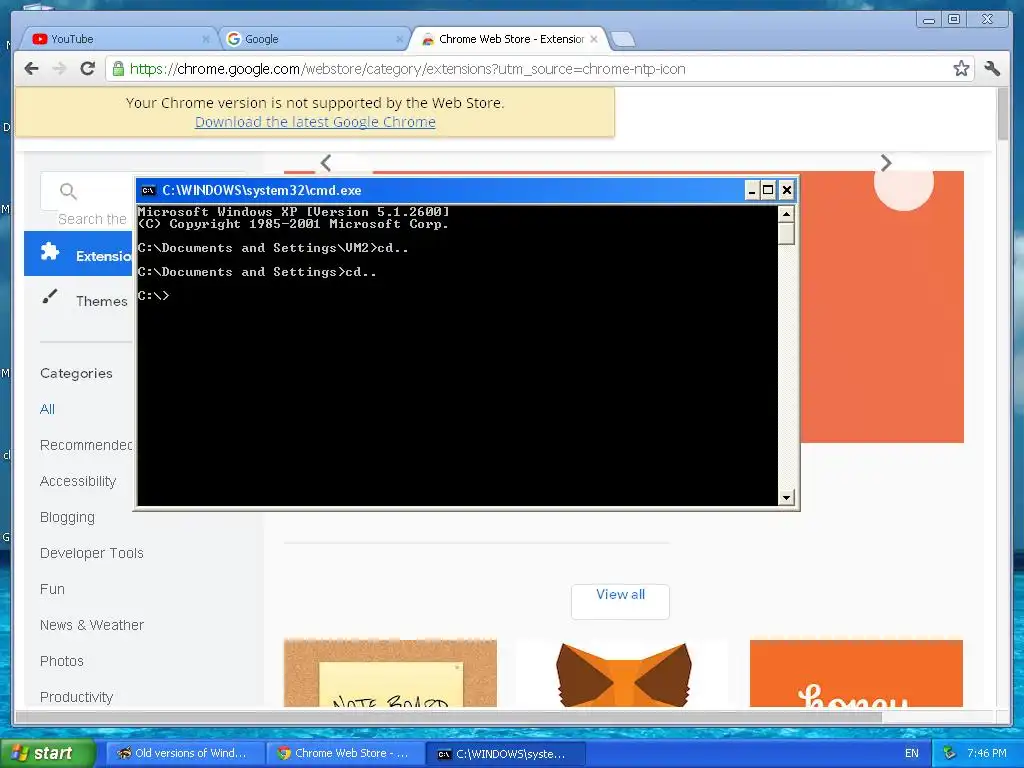Select the Extensions puzzle icon in the sidebar
This screenshot has width=1024, height=768.
[50, 252]
